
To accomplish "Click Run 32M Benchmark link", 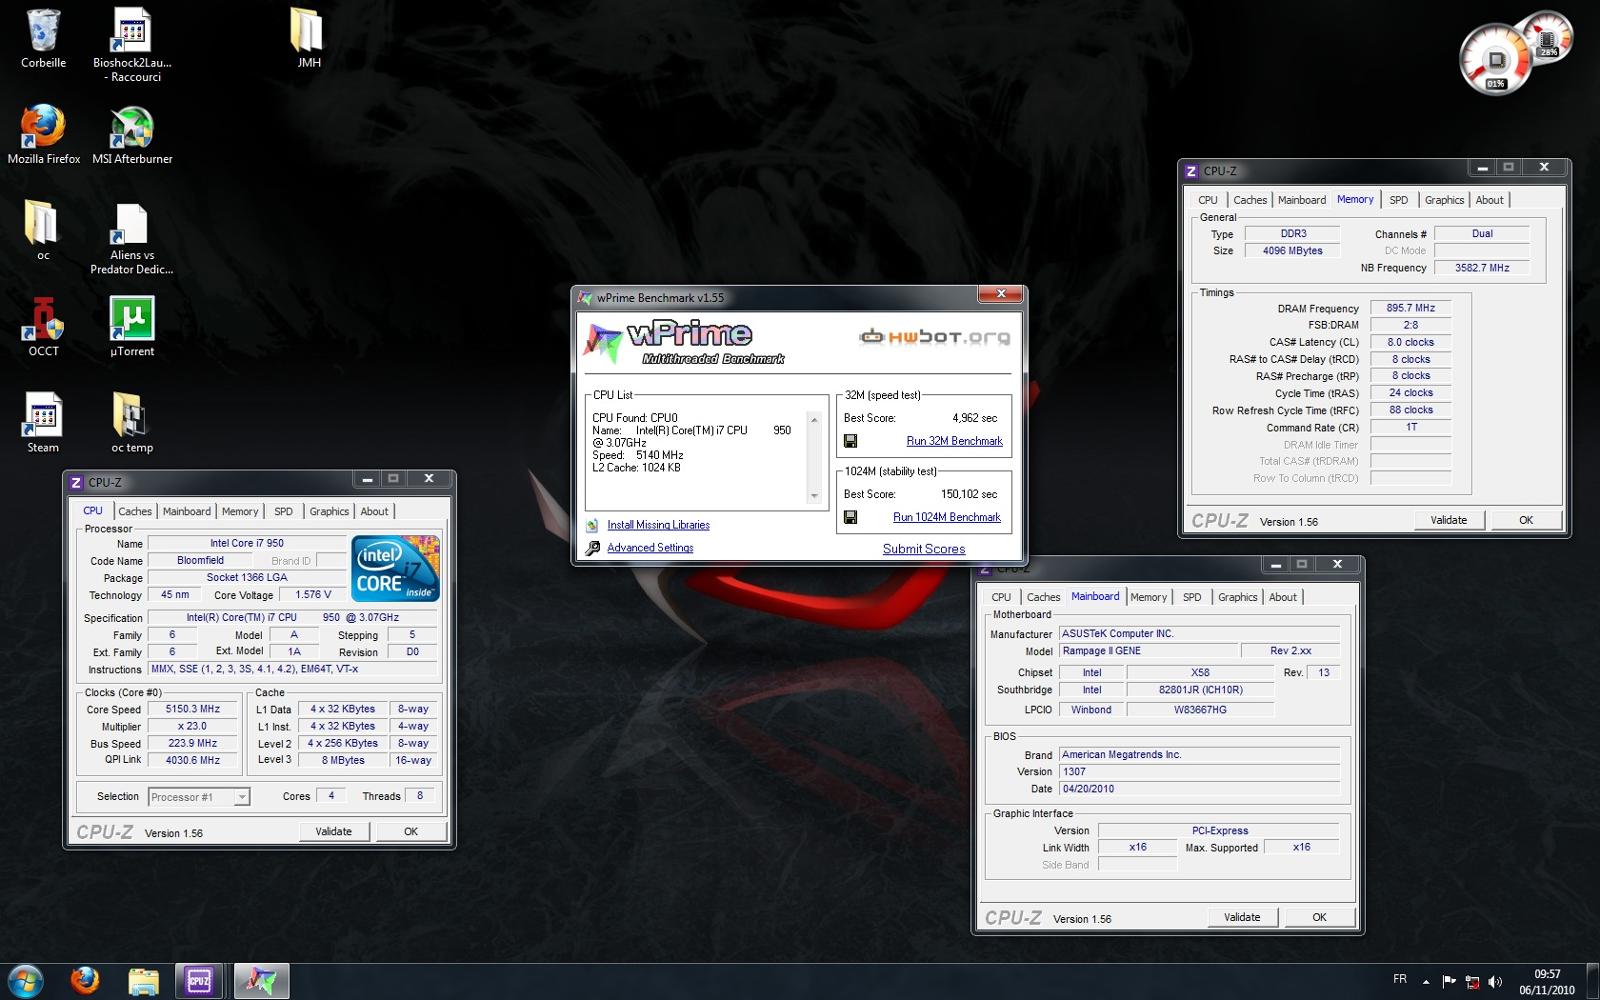I will click(954, 441).
